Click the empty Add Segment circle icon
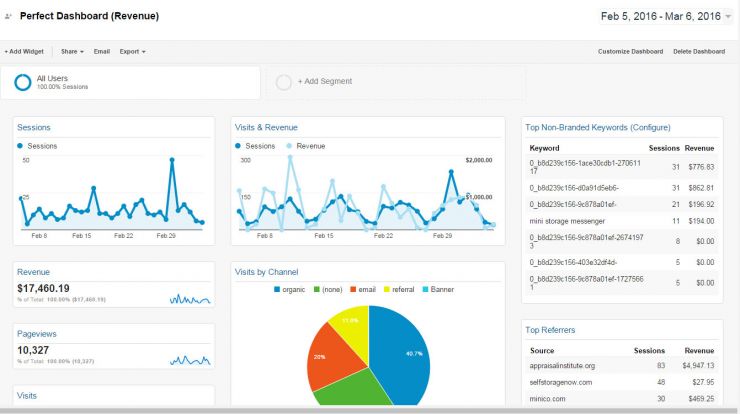The width and height of the screenshot is (740, 414). coord(284,82)
